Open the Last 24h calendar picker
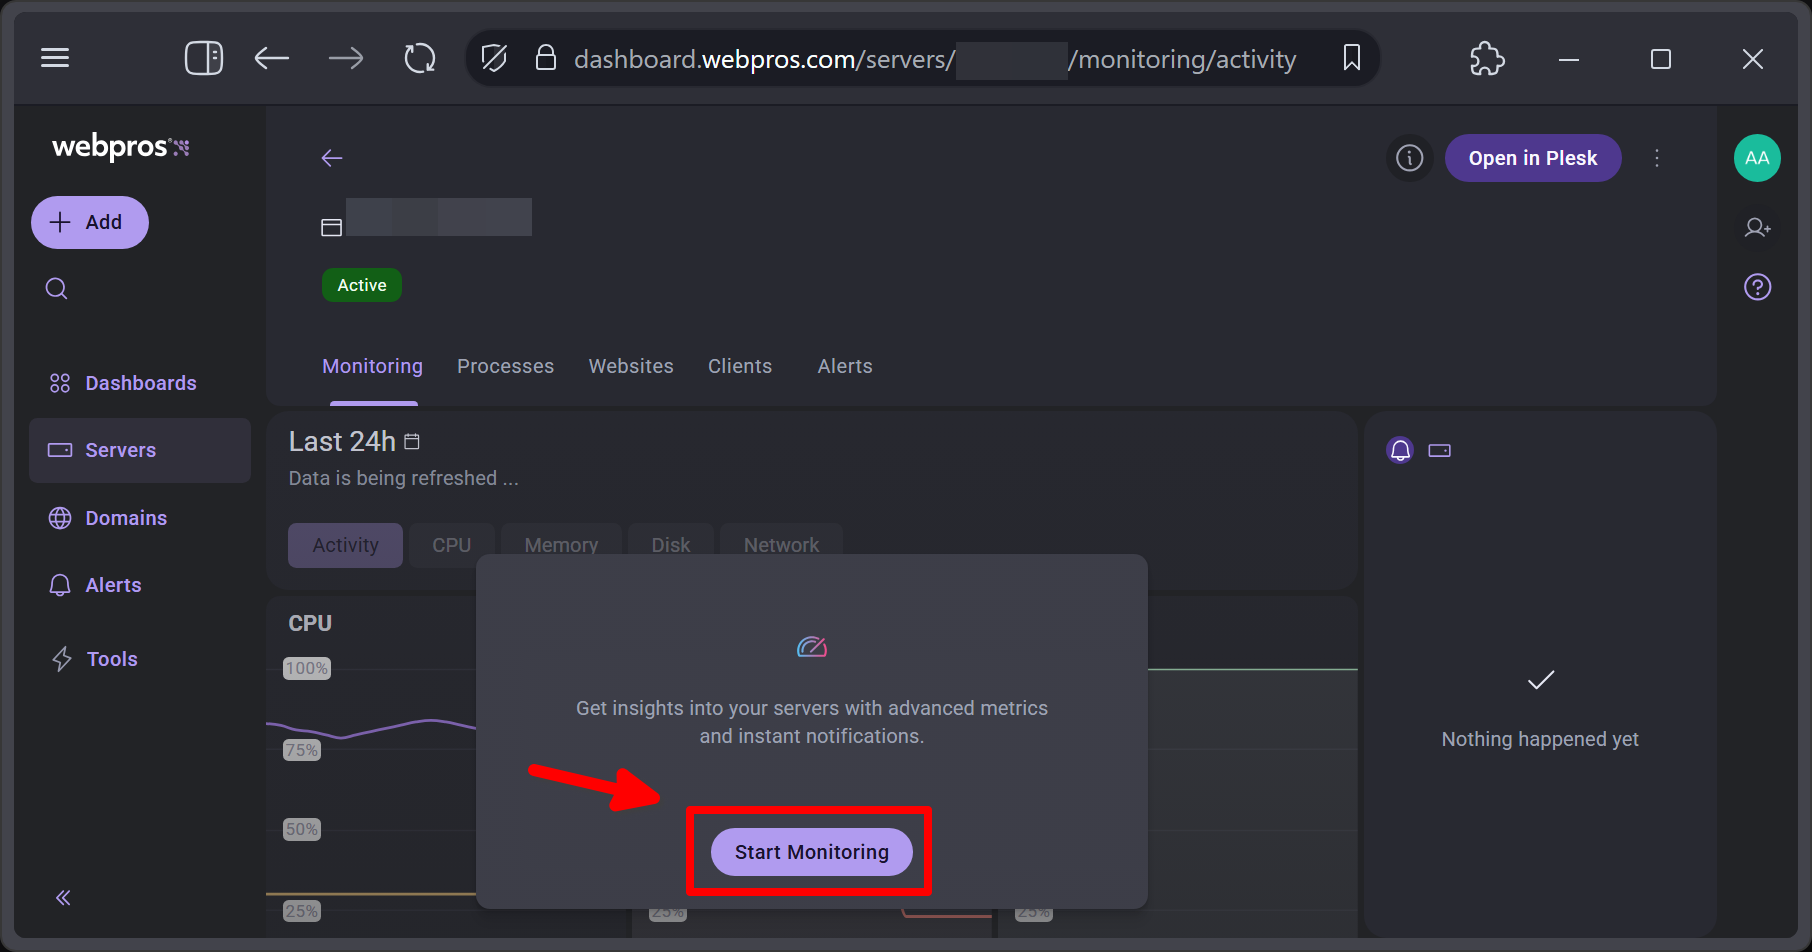 pos(412,441)
